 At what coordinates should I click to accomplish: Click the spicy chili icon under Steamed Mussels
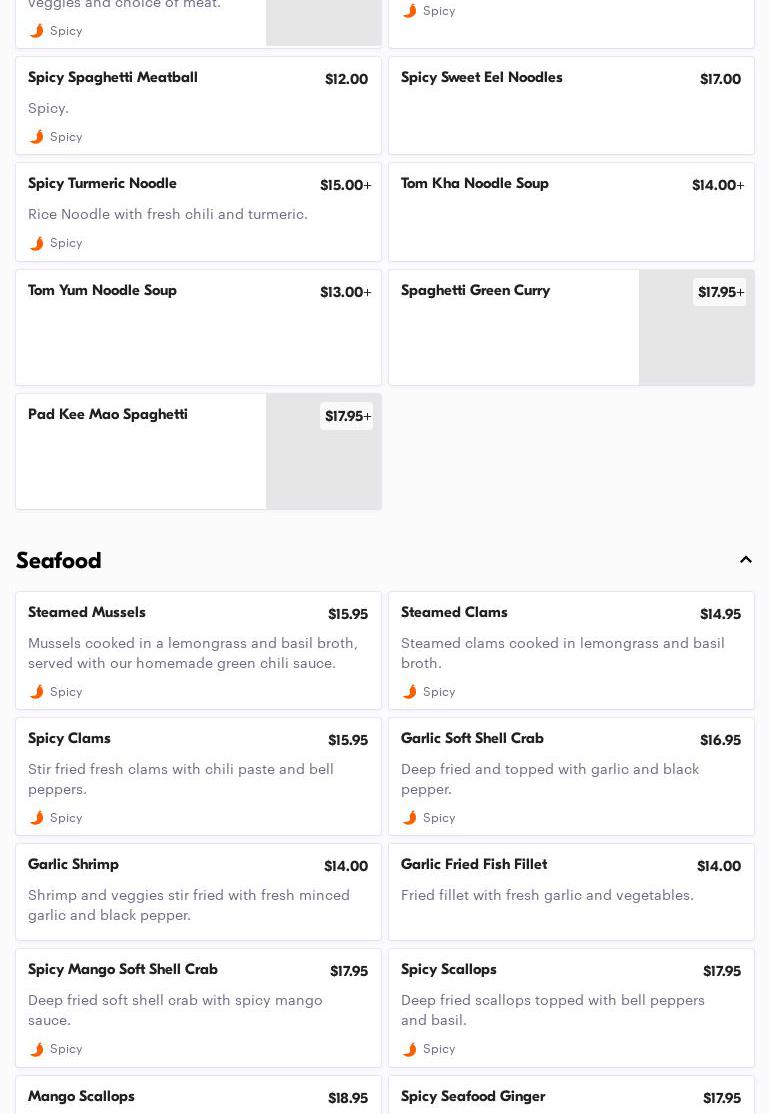pyautogui.click(x=37, y=692)
